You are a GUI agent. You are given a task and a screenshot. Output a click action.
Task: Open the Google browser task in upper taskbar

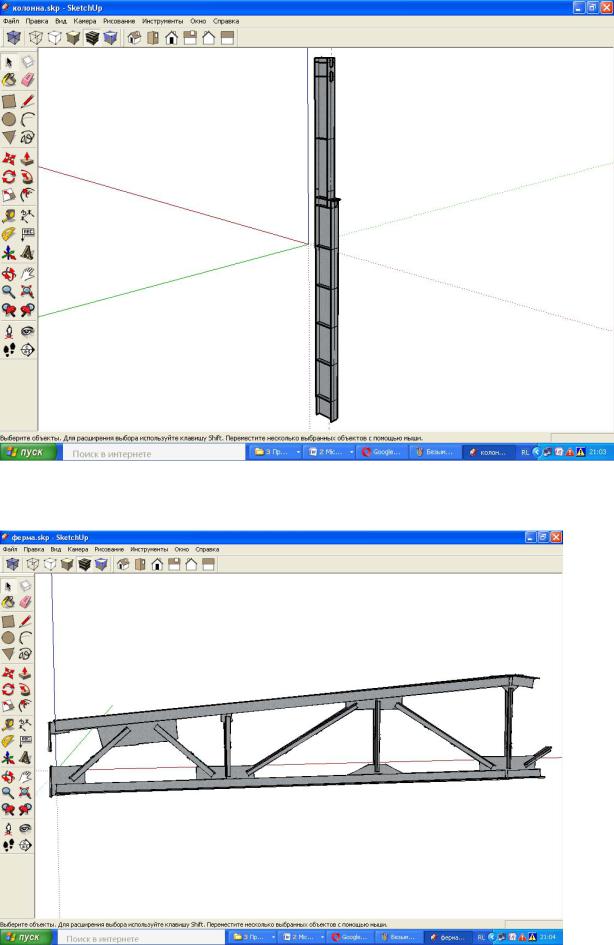(380, 452)
